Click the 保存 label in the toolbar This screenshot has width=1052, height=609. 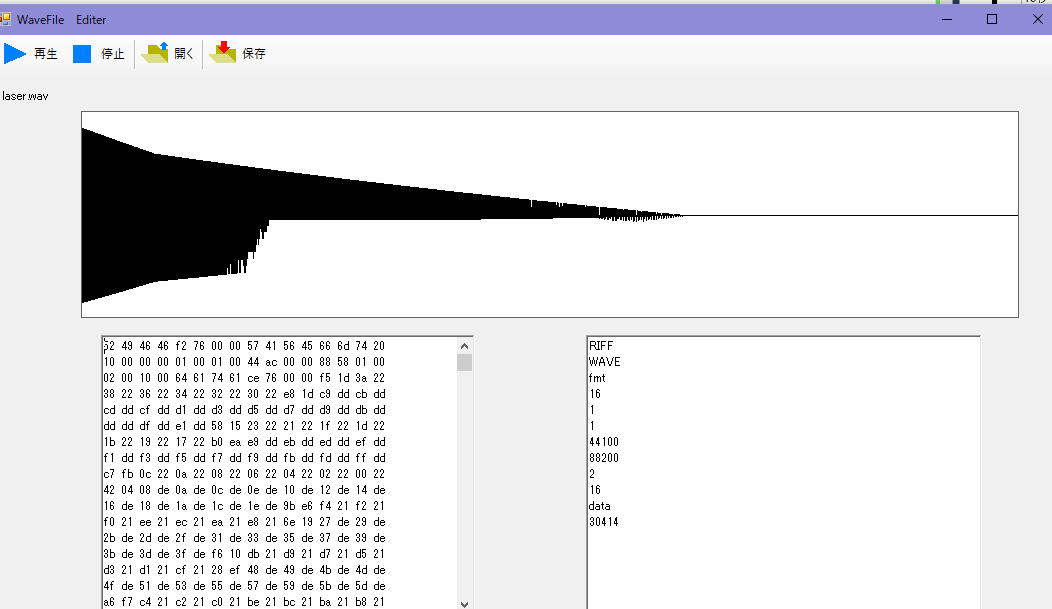coord(254,54)
